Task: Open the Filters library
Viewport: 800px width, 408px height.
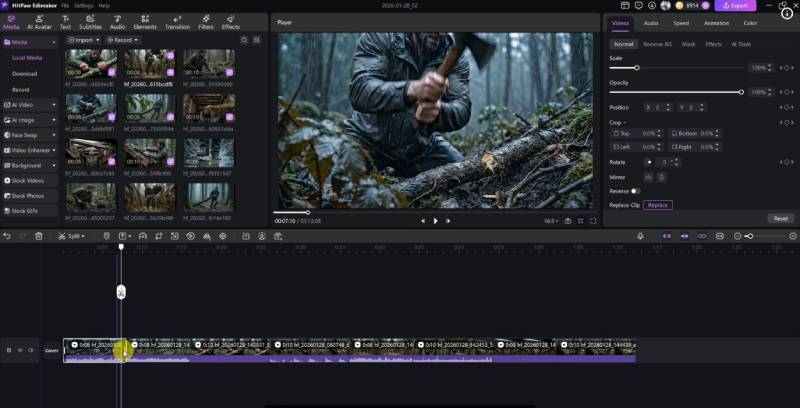Action: tap(206, 22)
